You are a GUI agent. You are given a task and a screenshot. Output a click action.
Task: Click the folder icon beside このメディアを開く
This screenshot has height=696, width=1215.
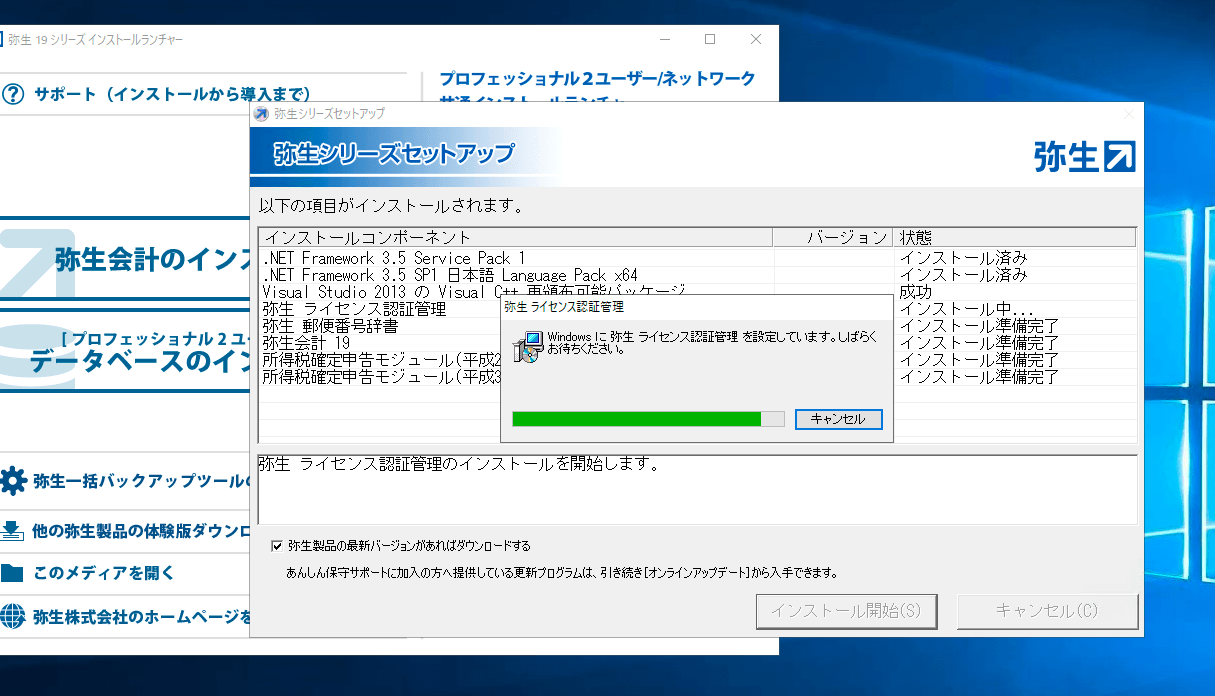click(x=12, y=573)
